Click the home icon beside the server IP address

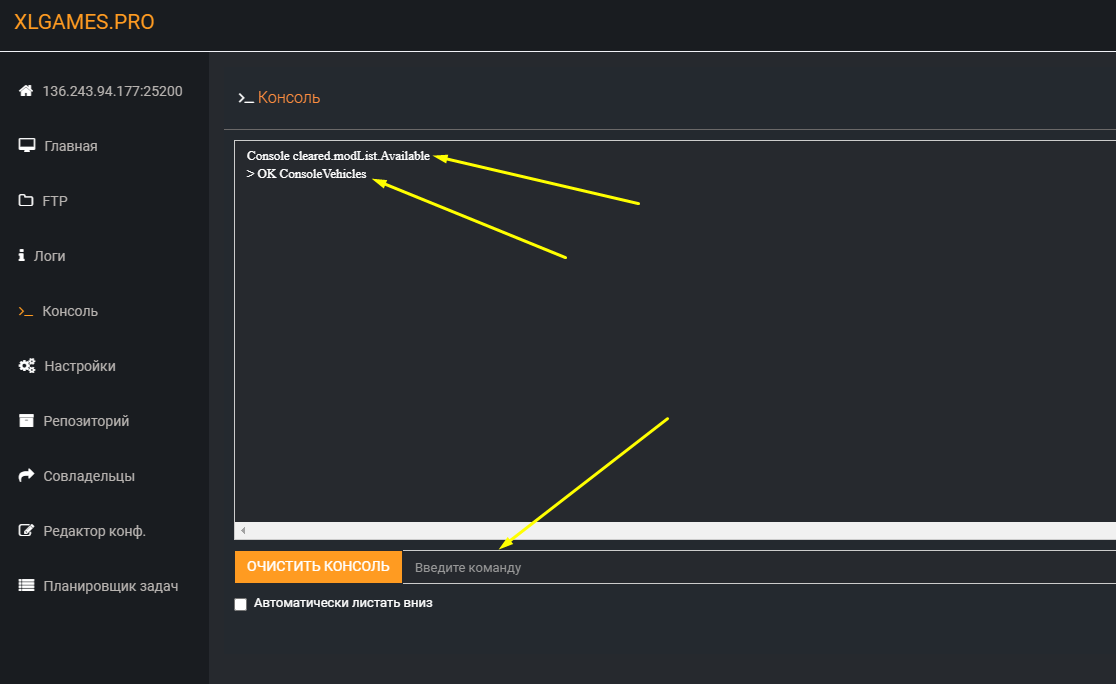tap(26, 91)
